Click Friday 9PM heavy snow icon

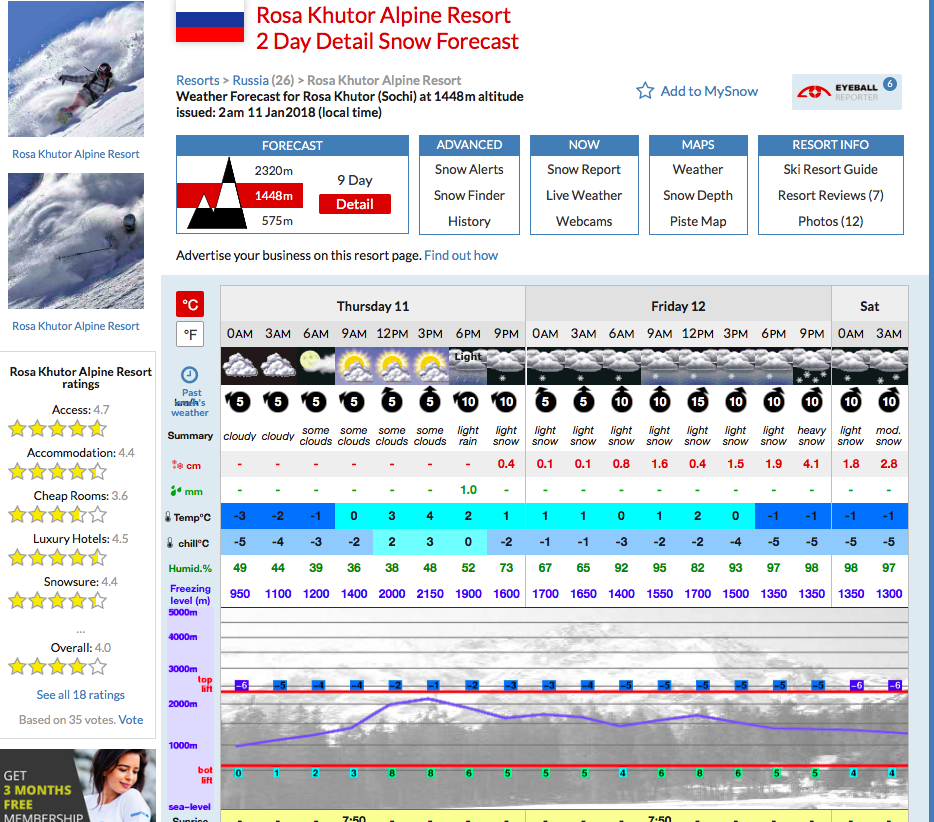click(812, 366)
